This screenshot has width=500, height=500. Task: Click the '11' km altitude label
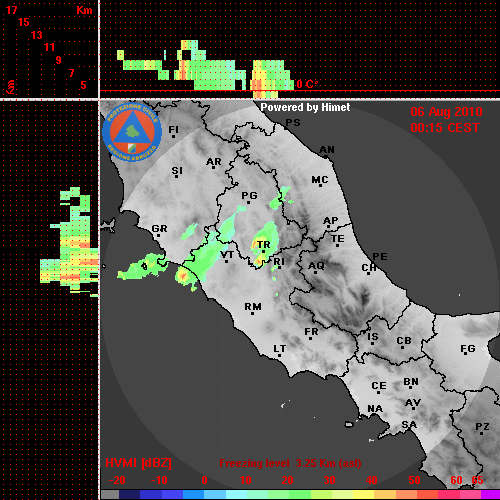[x=49, y=47]
